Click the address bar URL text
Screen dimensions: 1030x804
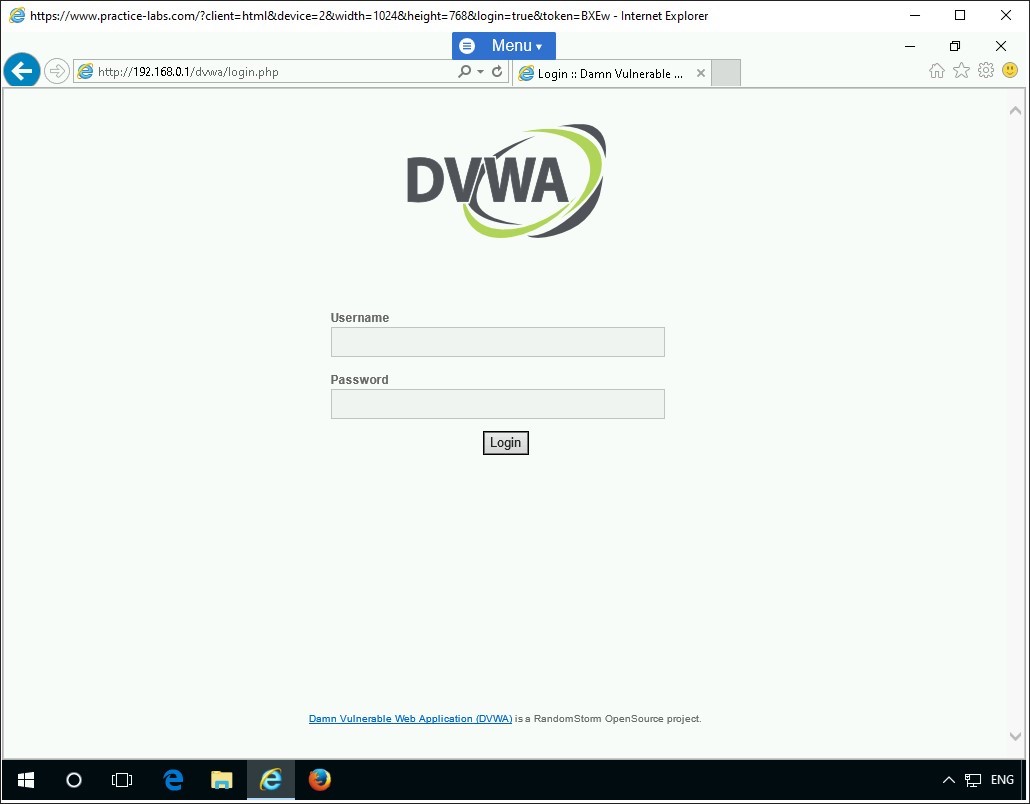tap(189, 72)
